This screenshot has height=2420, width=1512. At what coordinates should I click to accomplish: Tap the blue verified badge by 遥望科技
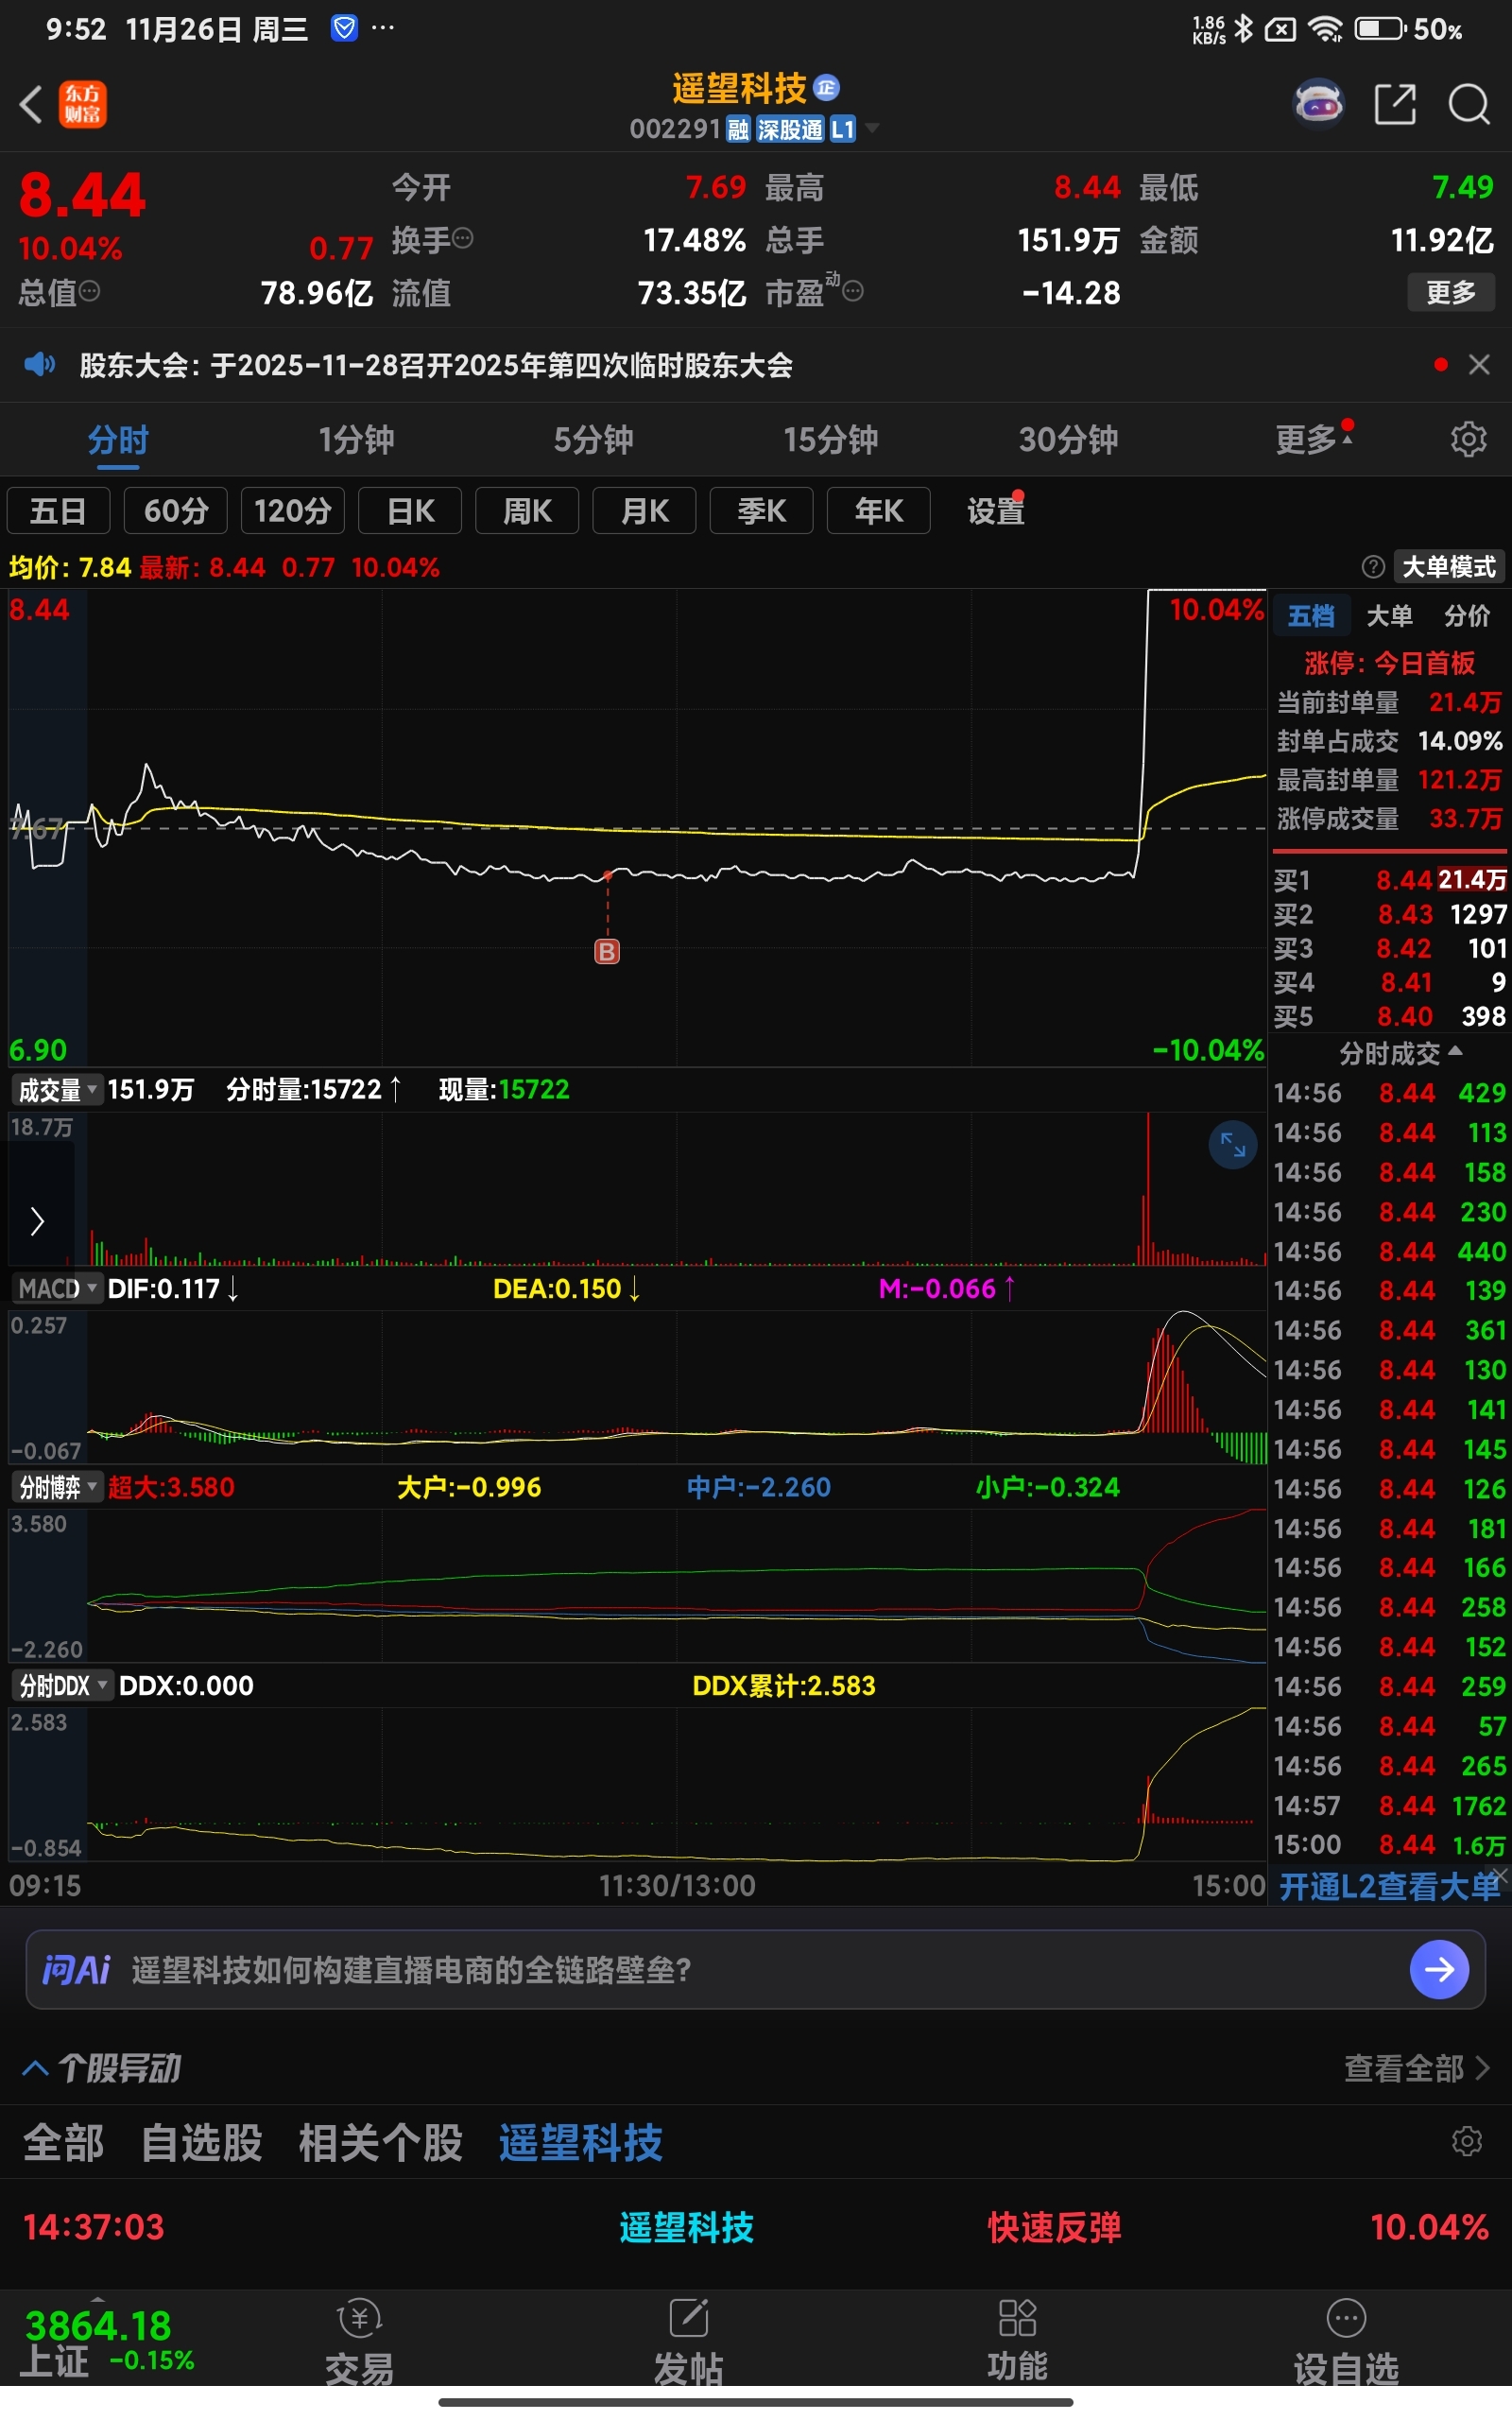(826, 88)
